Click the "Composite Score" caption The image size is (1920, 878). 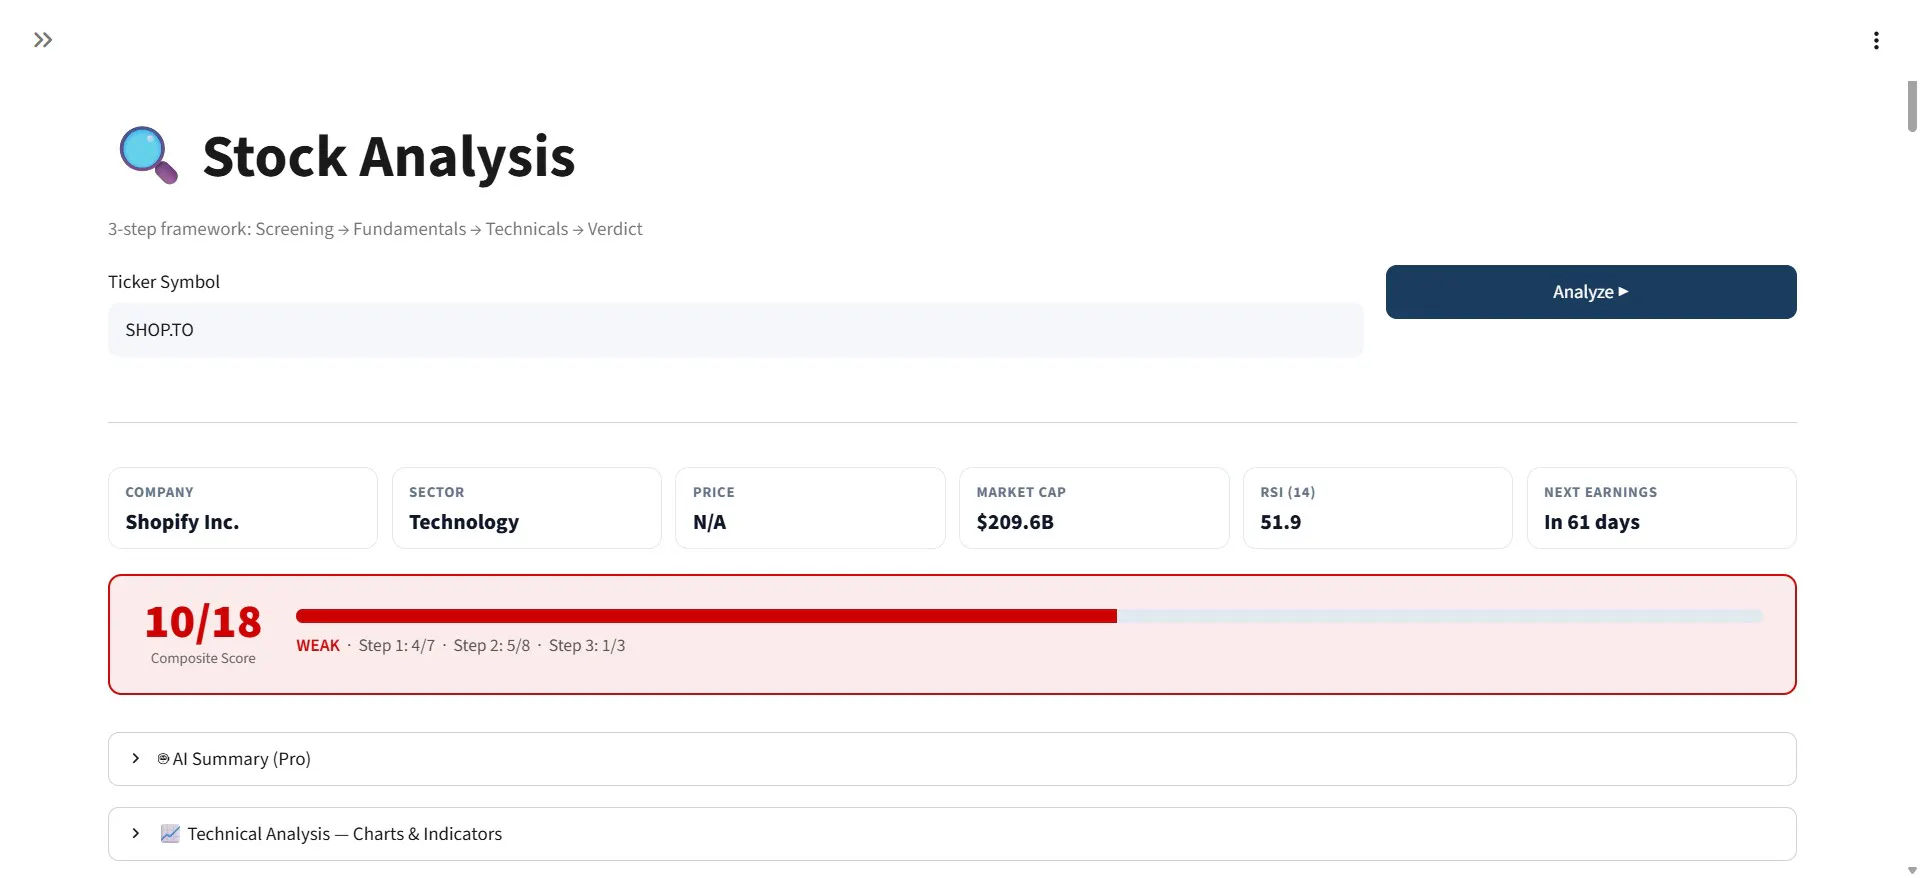pos(203,658)
